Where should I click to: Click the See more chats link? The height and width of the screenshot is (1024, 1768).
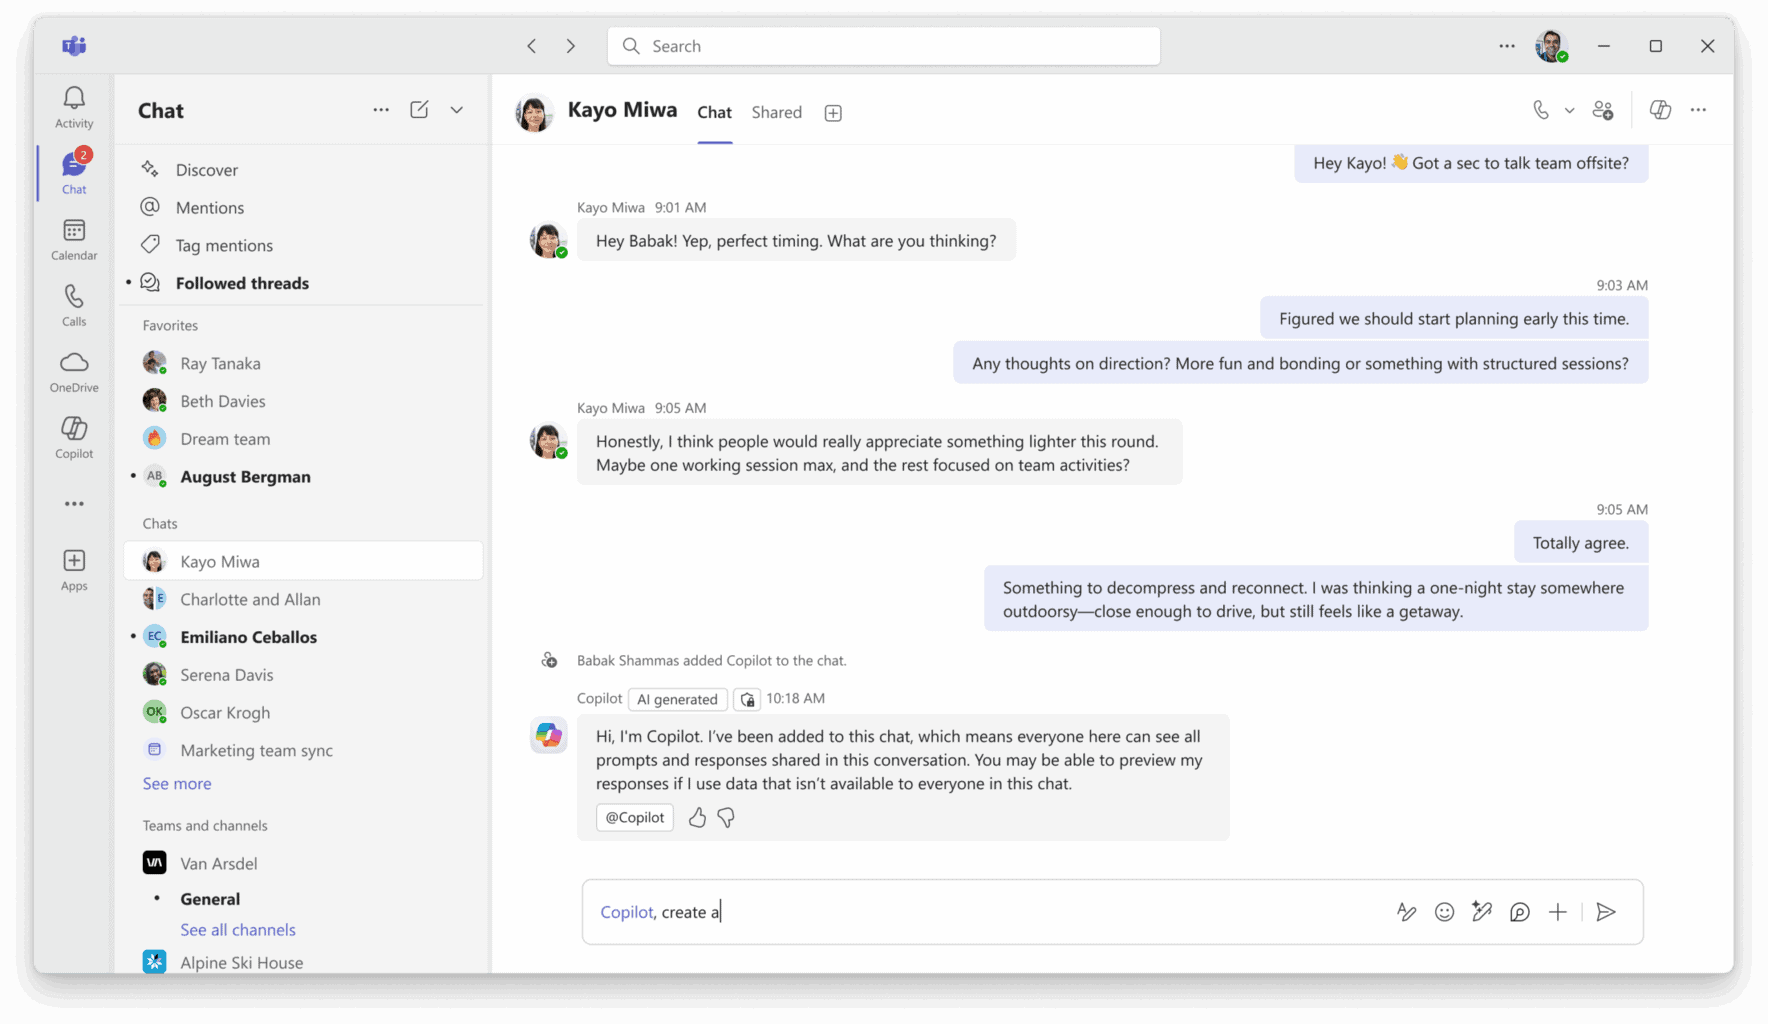[x=177, y=784]
